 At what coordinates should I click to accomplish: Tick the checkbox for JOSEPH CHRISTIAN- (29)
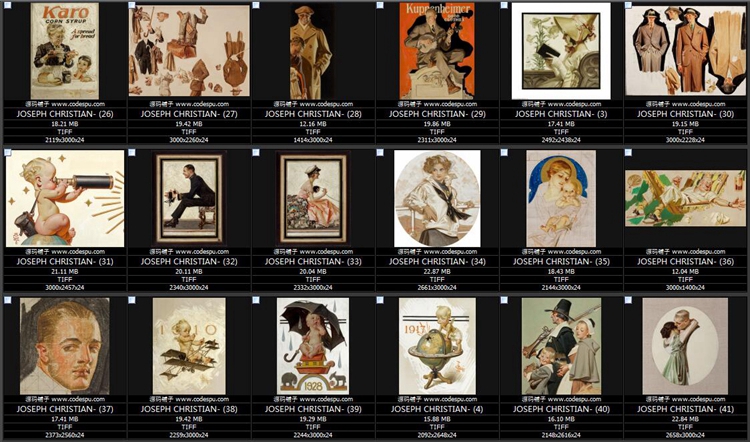pos(380,5)
